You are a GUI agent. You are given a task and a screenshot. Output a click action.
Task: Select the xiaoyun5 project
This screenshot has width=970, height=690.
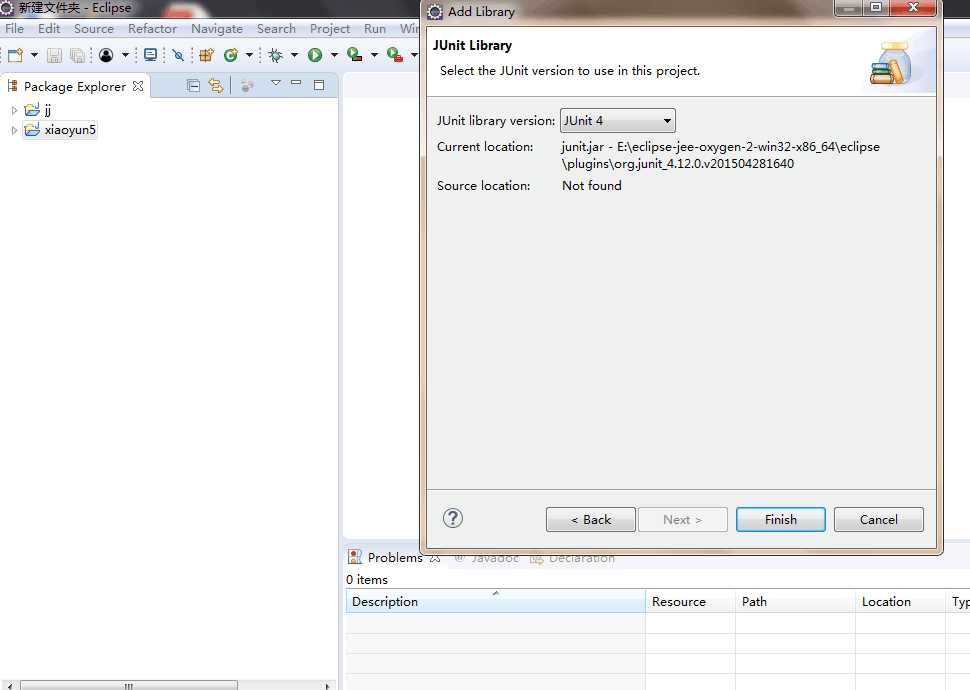pyautogui.click(x=60, y=130)
